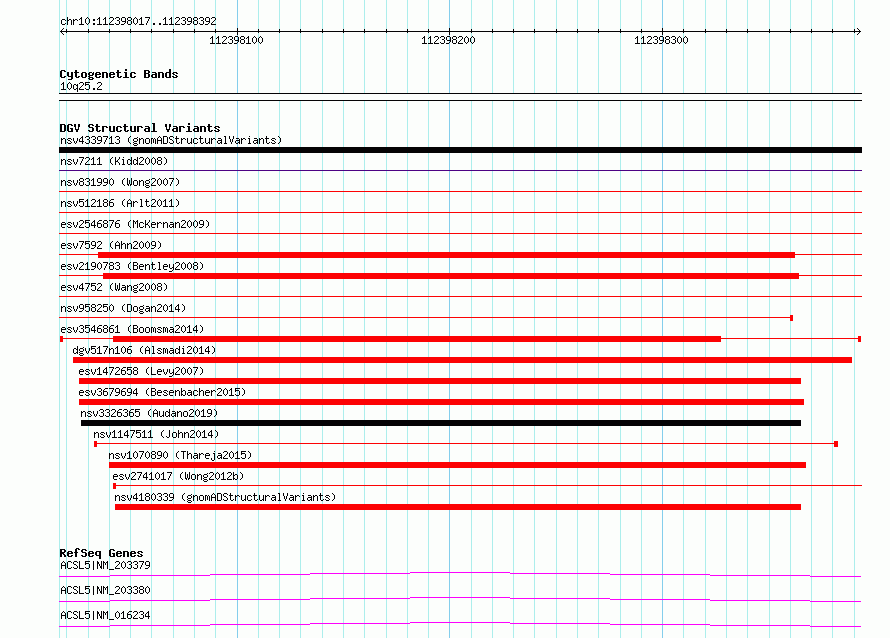Open transcript ACSL5|NM_203379
Image resolution: width=890 pixels, height=638 pixels.
105,565
